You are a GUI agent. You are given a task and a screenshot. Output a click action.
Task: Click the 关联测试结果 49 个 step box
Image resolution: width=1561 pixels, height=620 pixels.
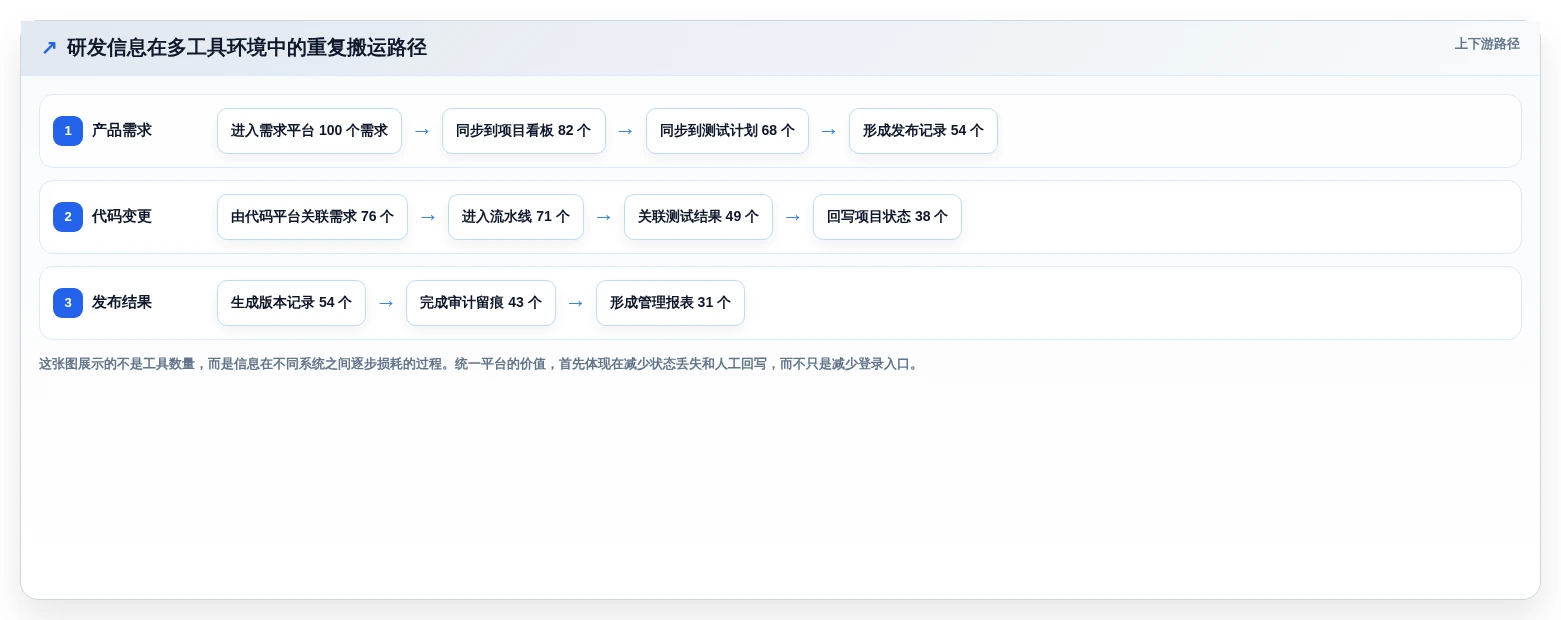698,217
